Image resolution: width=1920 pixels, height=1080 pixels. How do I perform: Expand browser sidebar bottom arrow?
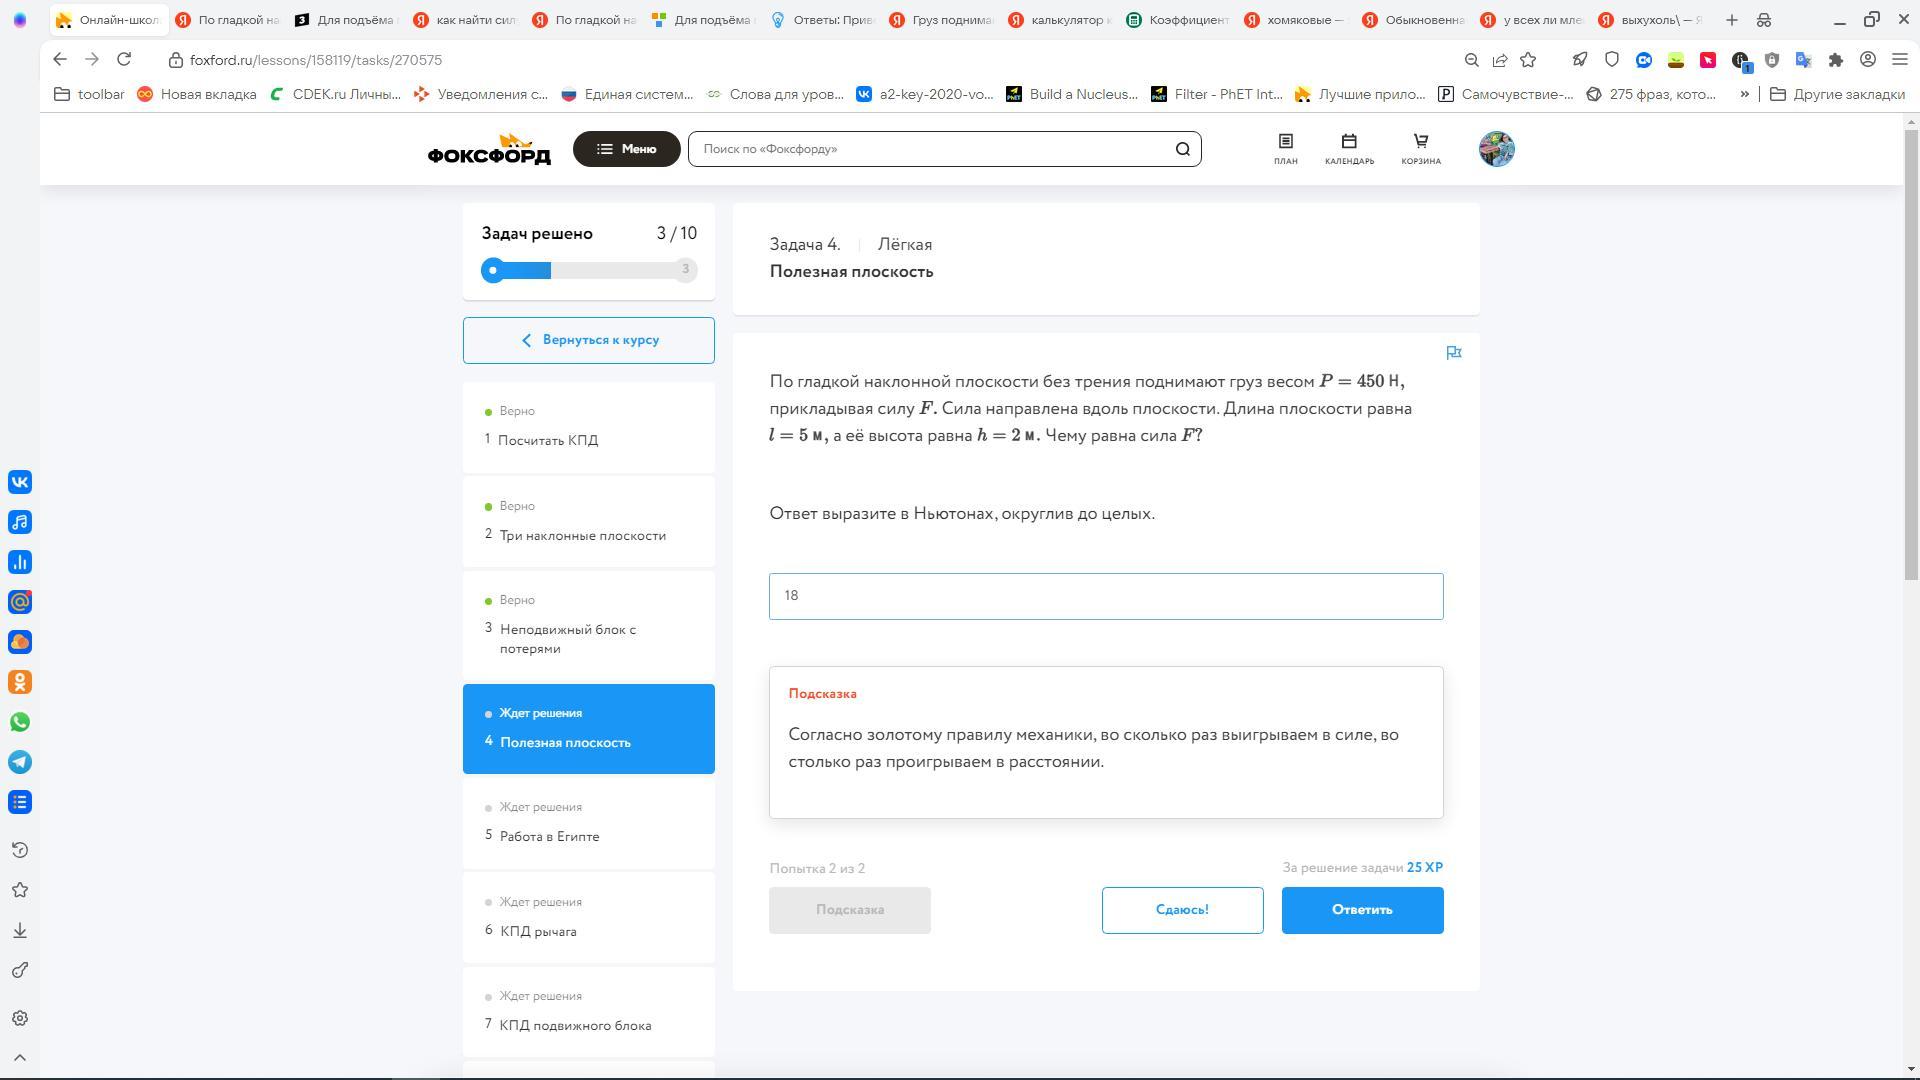click(20, 1057)
